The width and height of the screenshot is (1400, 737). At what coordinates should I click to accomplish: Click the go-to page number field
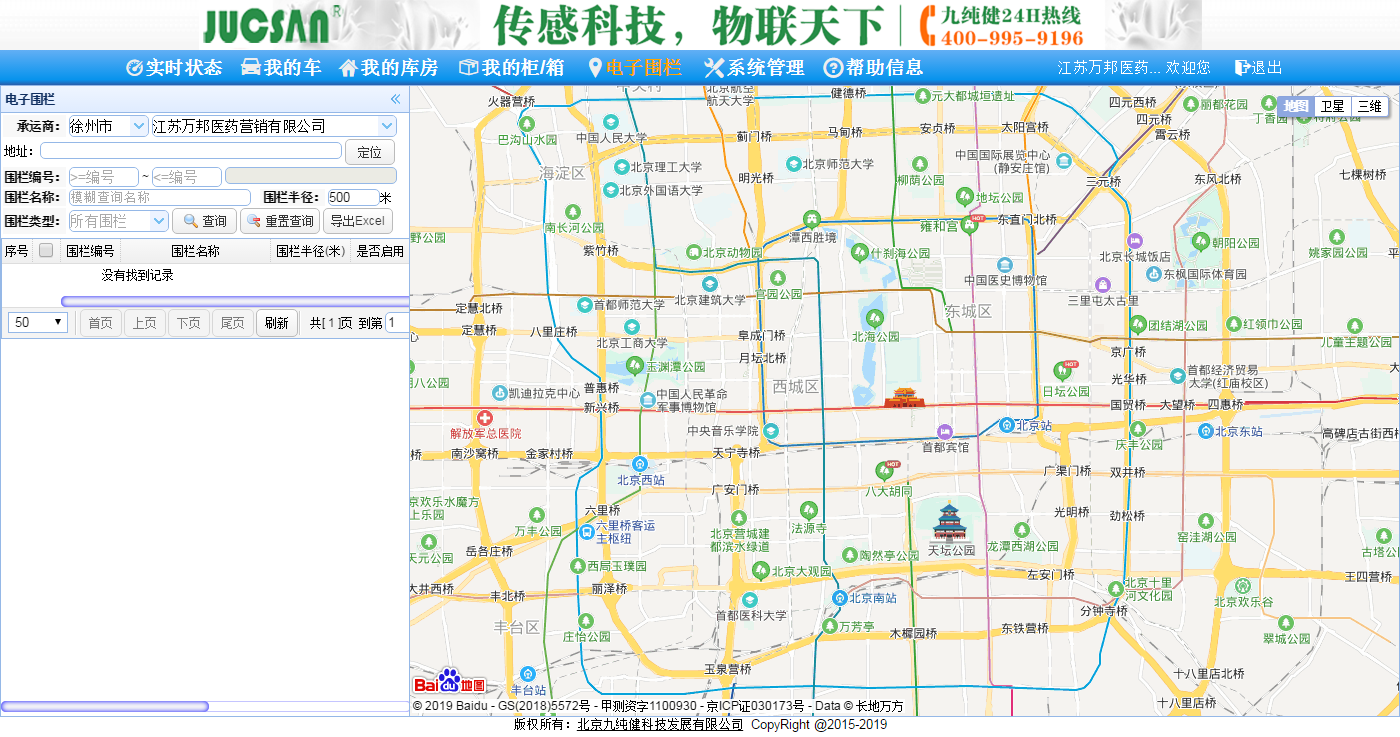pos(396,322)
